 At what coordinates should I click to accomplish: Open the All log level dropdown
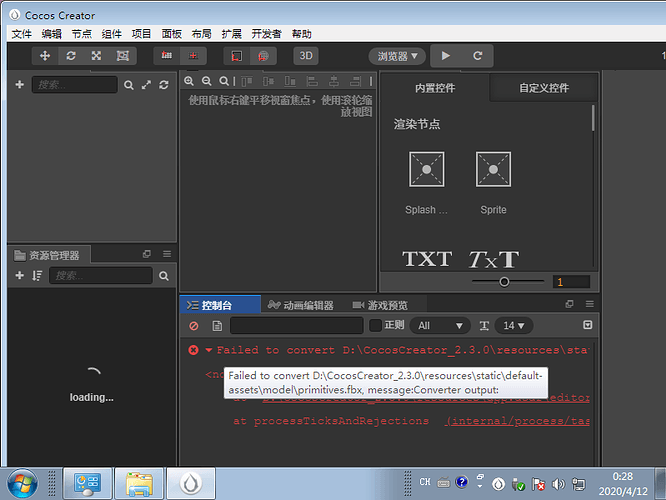(x=440, y=325)
